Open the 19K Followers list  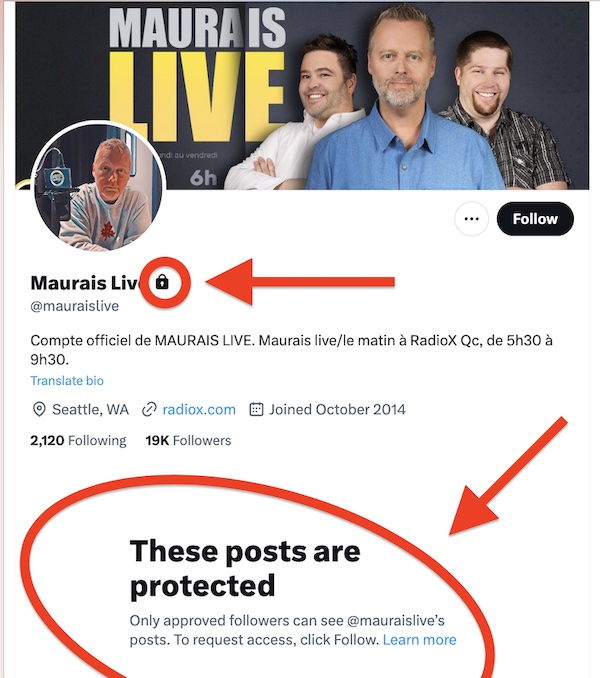point(188,440)
